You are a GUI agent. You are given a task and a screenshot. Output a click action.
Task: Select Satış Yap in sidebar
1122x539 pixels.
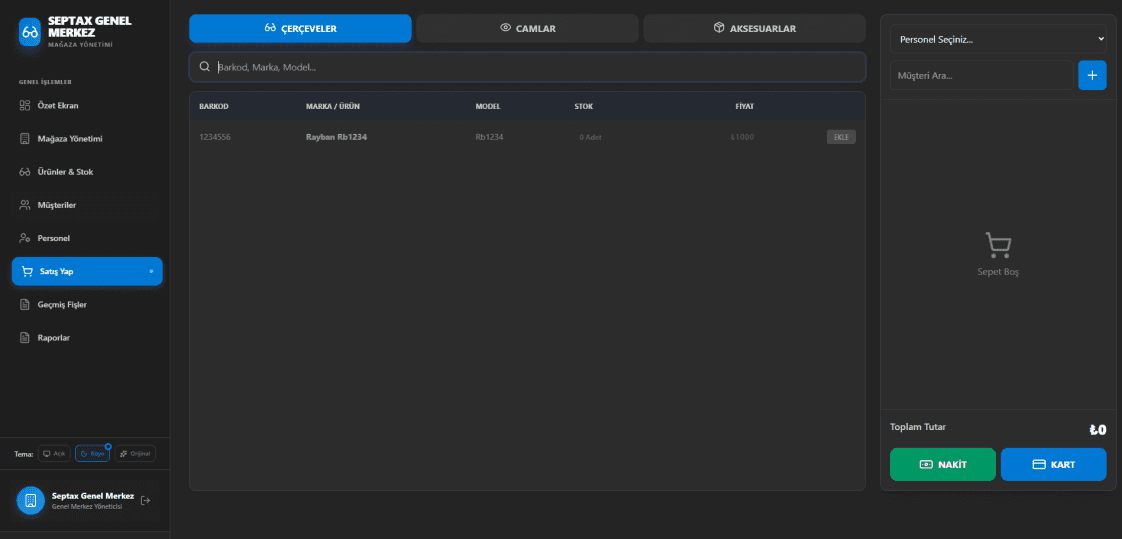[87, 271]
